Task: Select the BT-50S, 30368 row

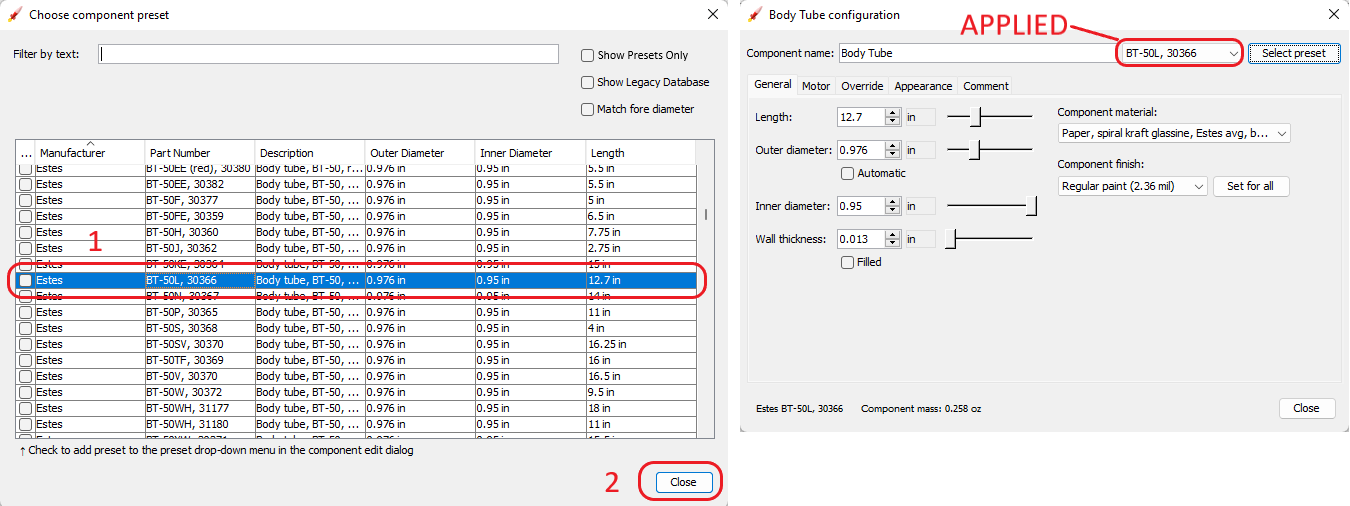Action: (x=358, y=328)
